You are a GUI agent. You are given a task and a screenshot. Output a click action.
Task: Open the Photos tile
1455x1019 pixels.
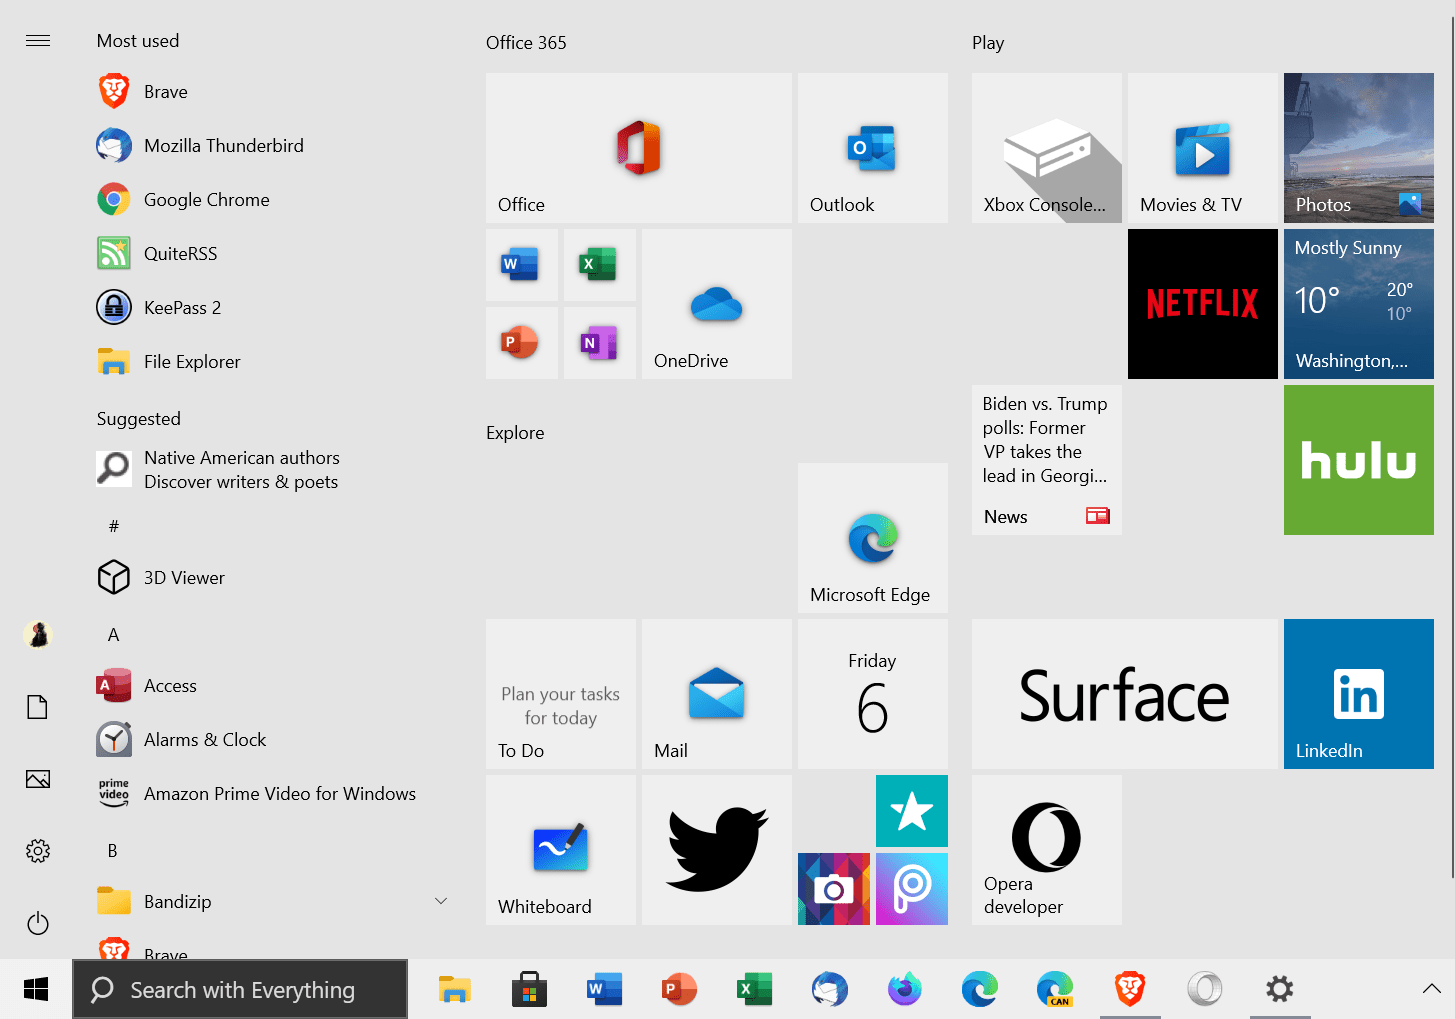coord(1358,148)
